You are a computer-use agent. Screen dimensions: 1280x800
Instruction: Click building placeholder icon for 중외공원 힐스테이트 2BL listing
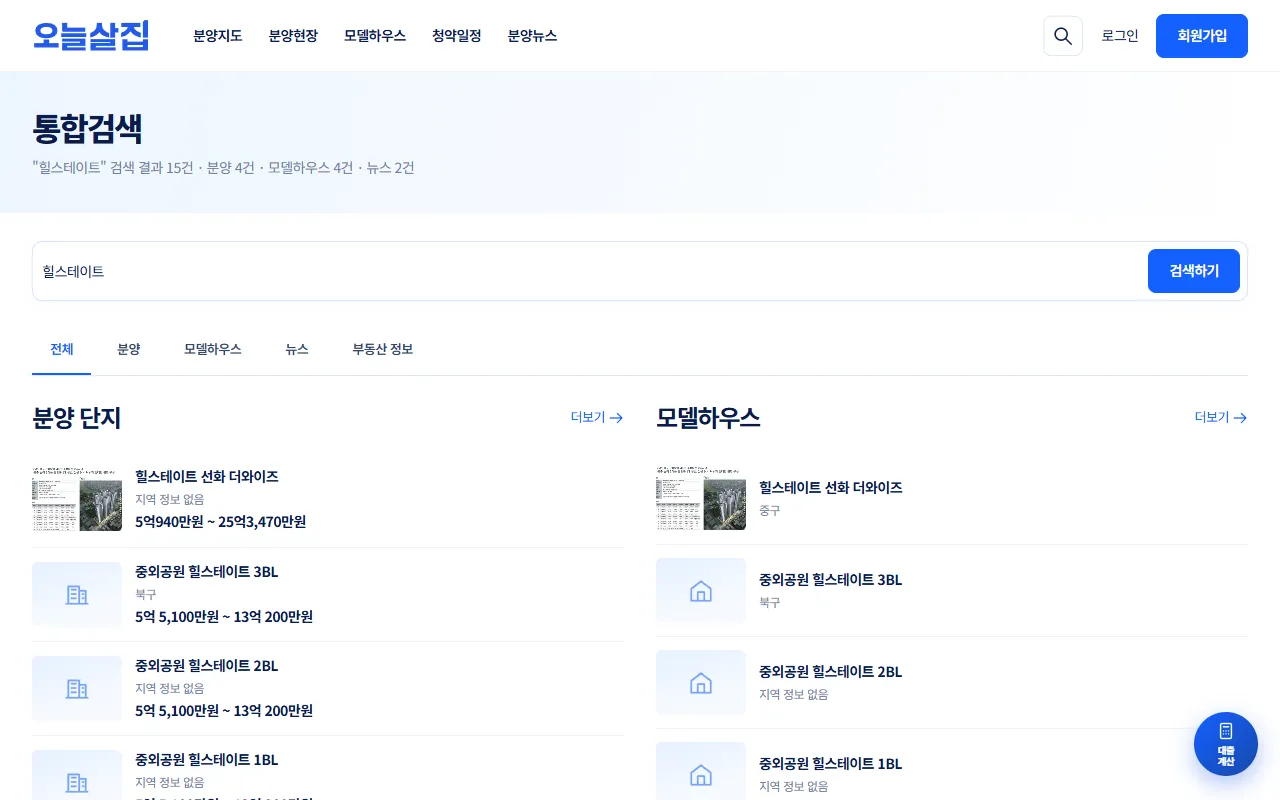click(x=77, y=689)
